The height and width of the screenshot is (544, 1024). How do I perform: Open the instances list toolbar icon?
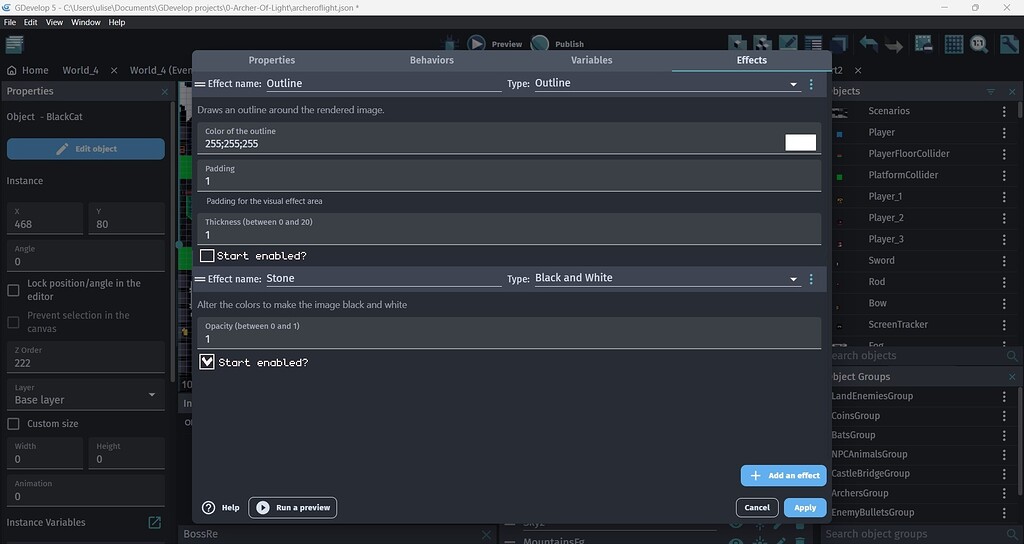[814, 44]
